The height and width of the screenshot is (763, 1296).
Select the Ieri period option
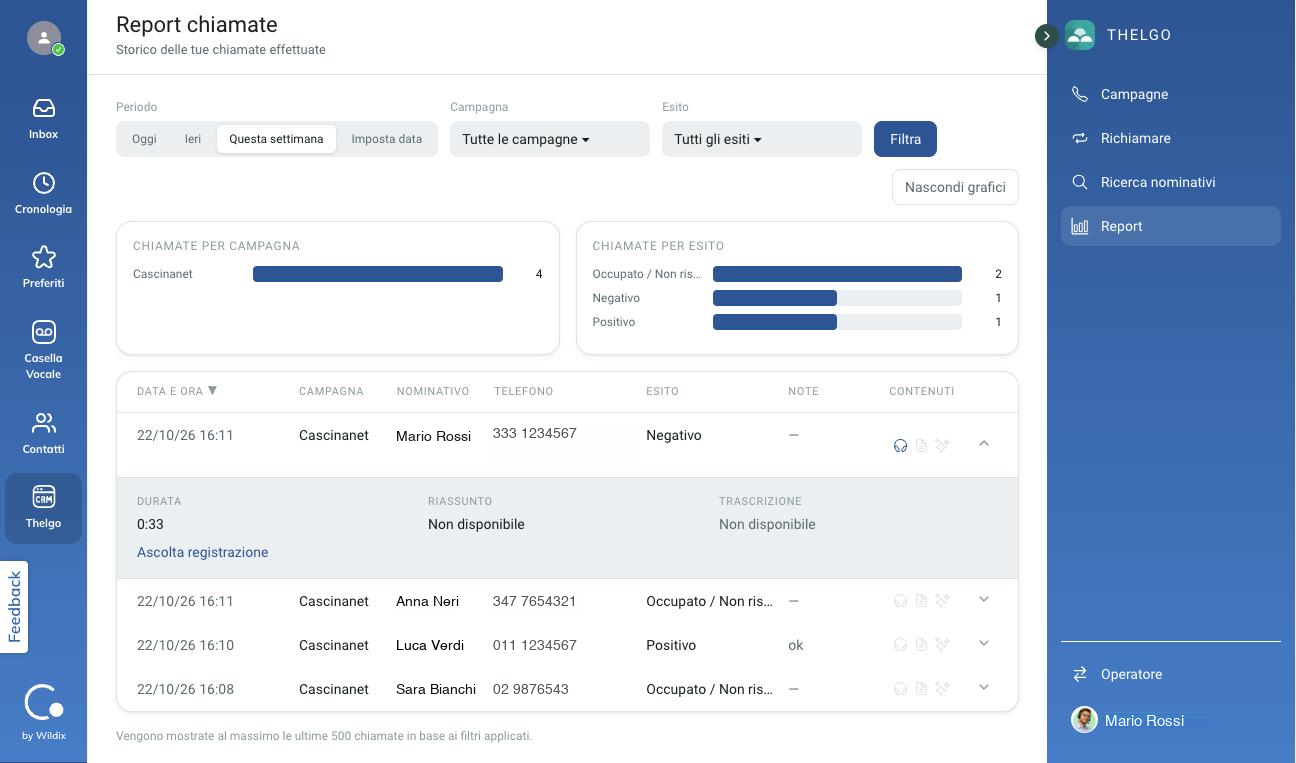pos(193,139)
